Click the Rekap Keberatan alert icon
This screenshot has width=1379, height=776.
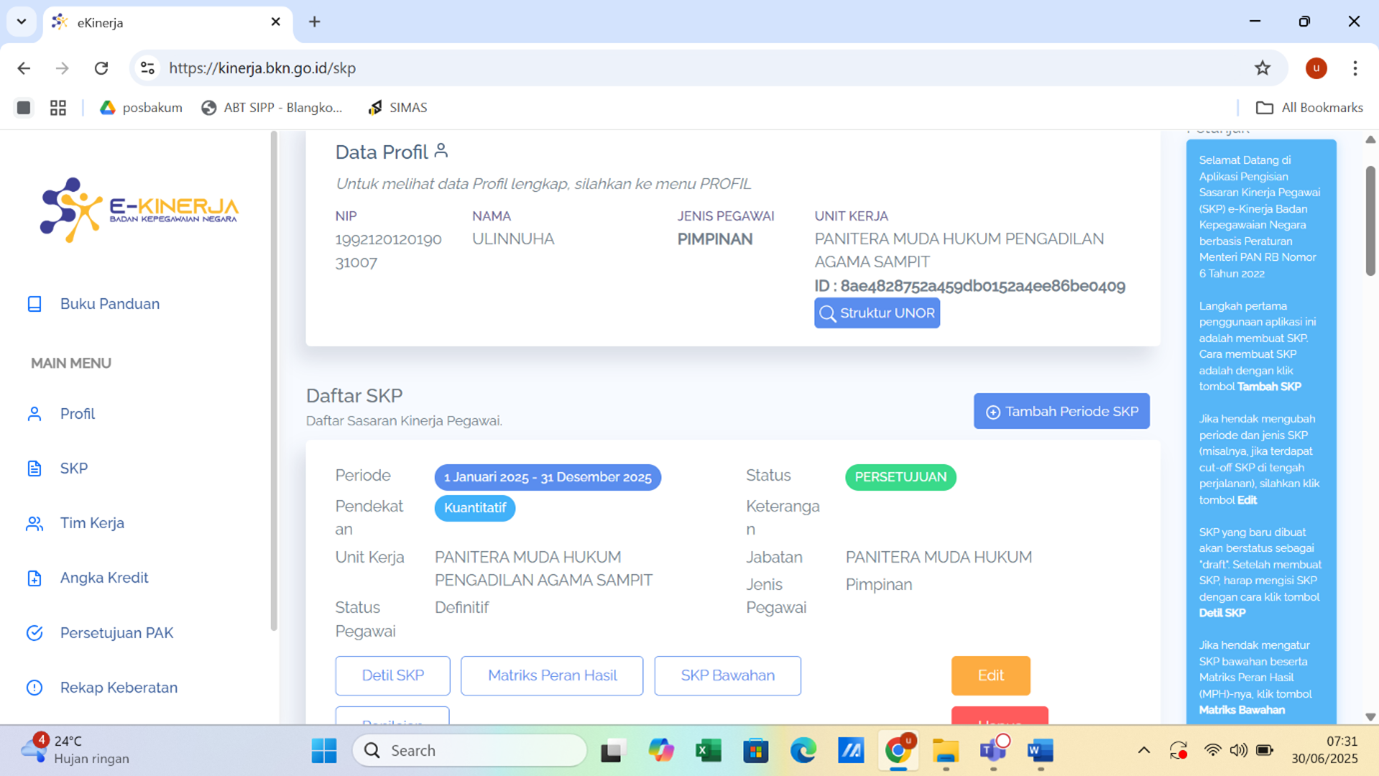pyautogui.click(x=35, y=688)
